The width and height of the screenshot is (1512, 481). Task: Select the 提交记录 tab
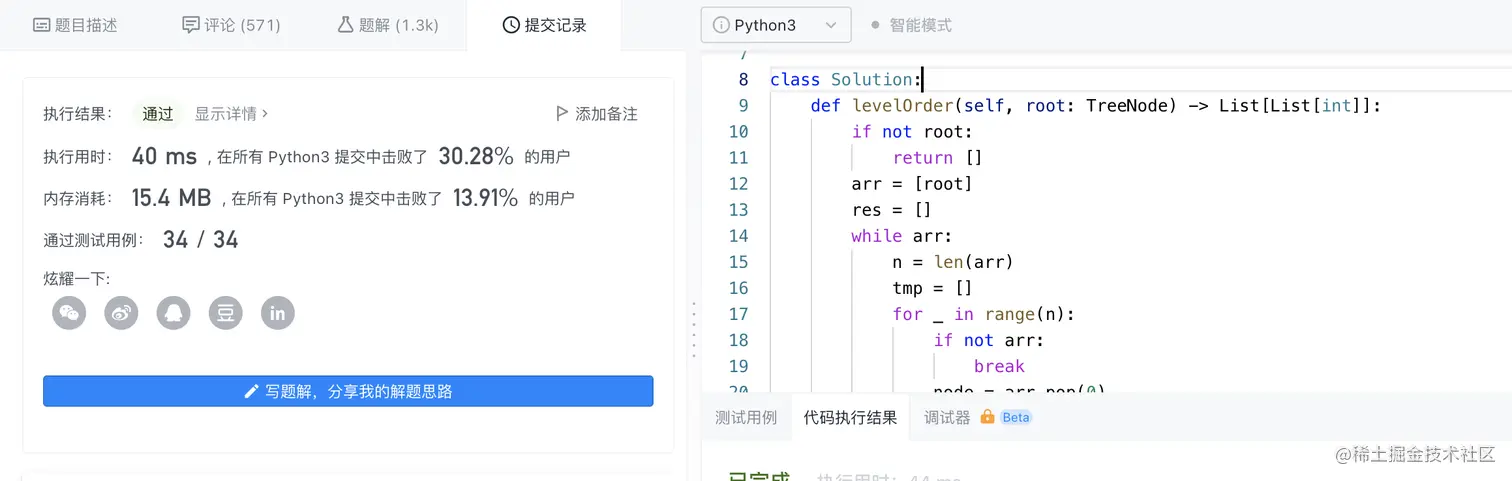pyautogui.click(x=544, y=25)
